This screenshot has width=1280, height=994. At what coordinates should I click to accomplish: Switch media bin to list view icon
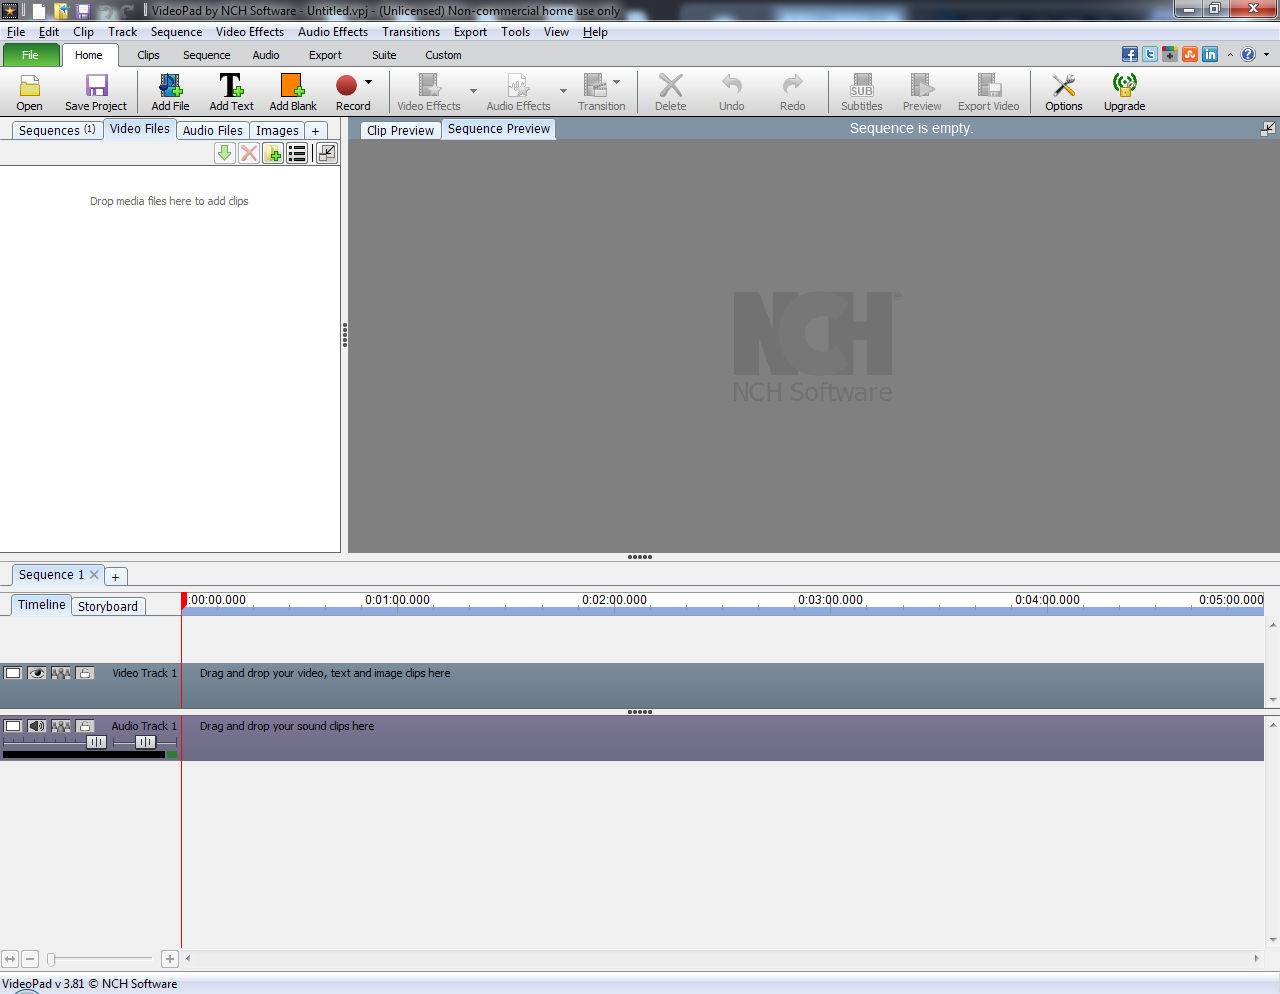[x=297, y=153]
